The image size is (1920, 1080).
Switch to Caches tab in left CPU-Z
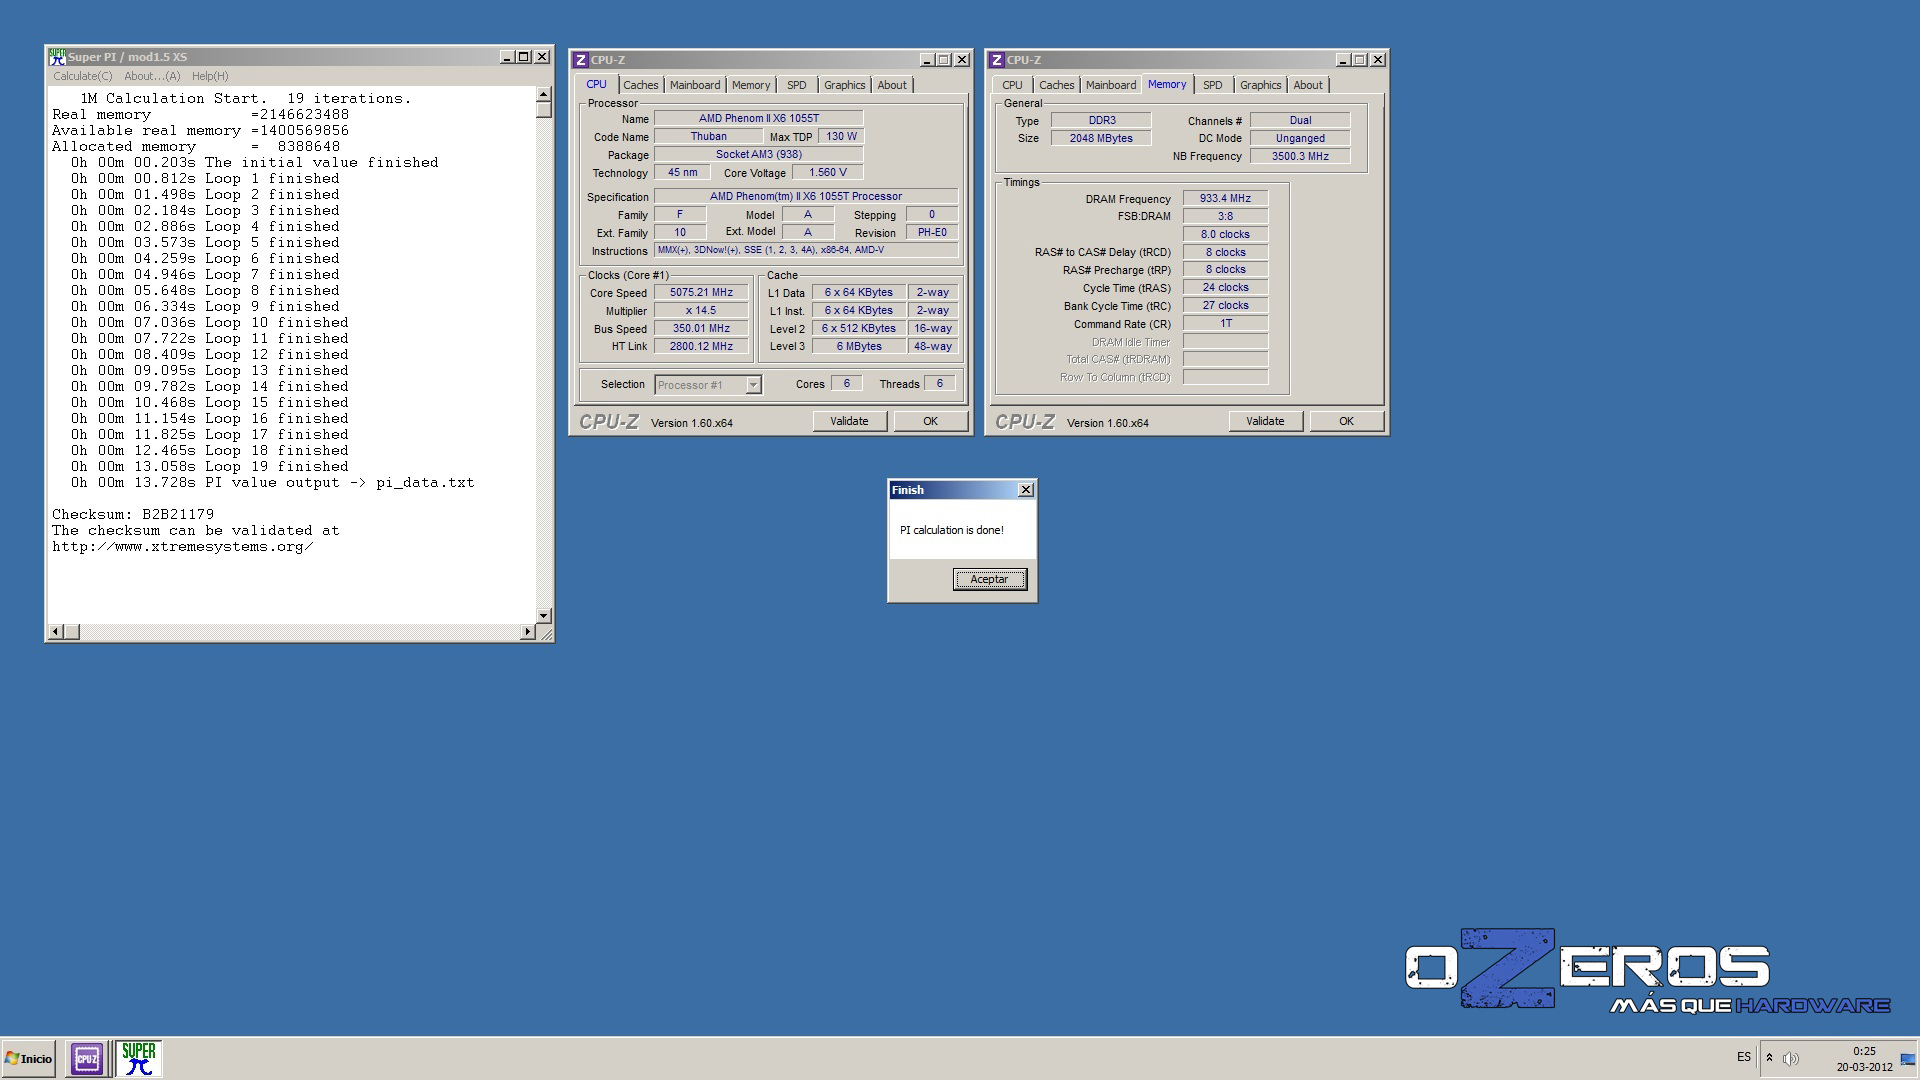(641, 85)
